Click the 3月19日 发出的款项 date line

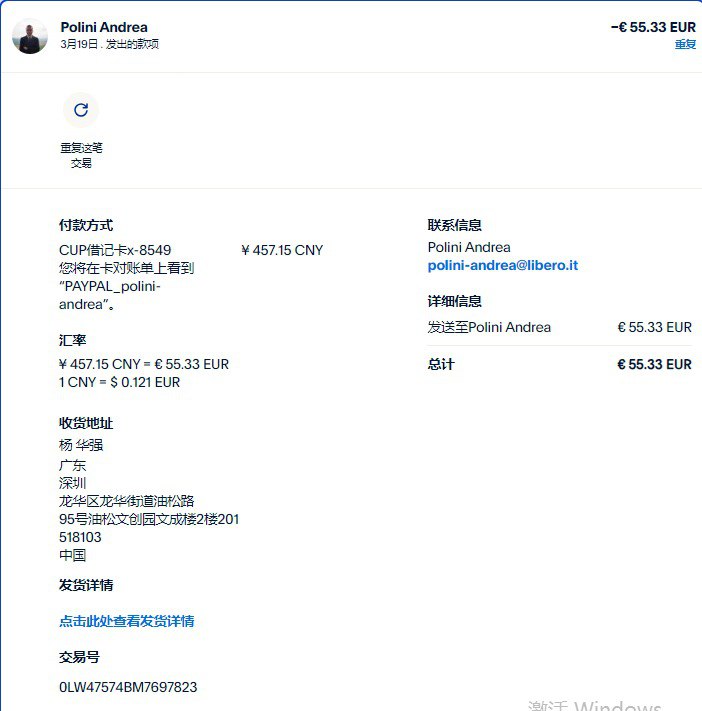click(x=109, y=44)
